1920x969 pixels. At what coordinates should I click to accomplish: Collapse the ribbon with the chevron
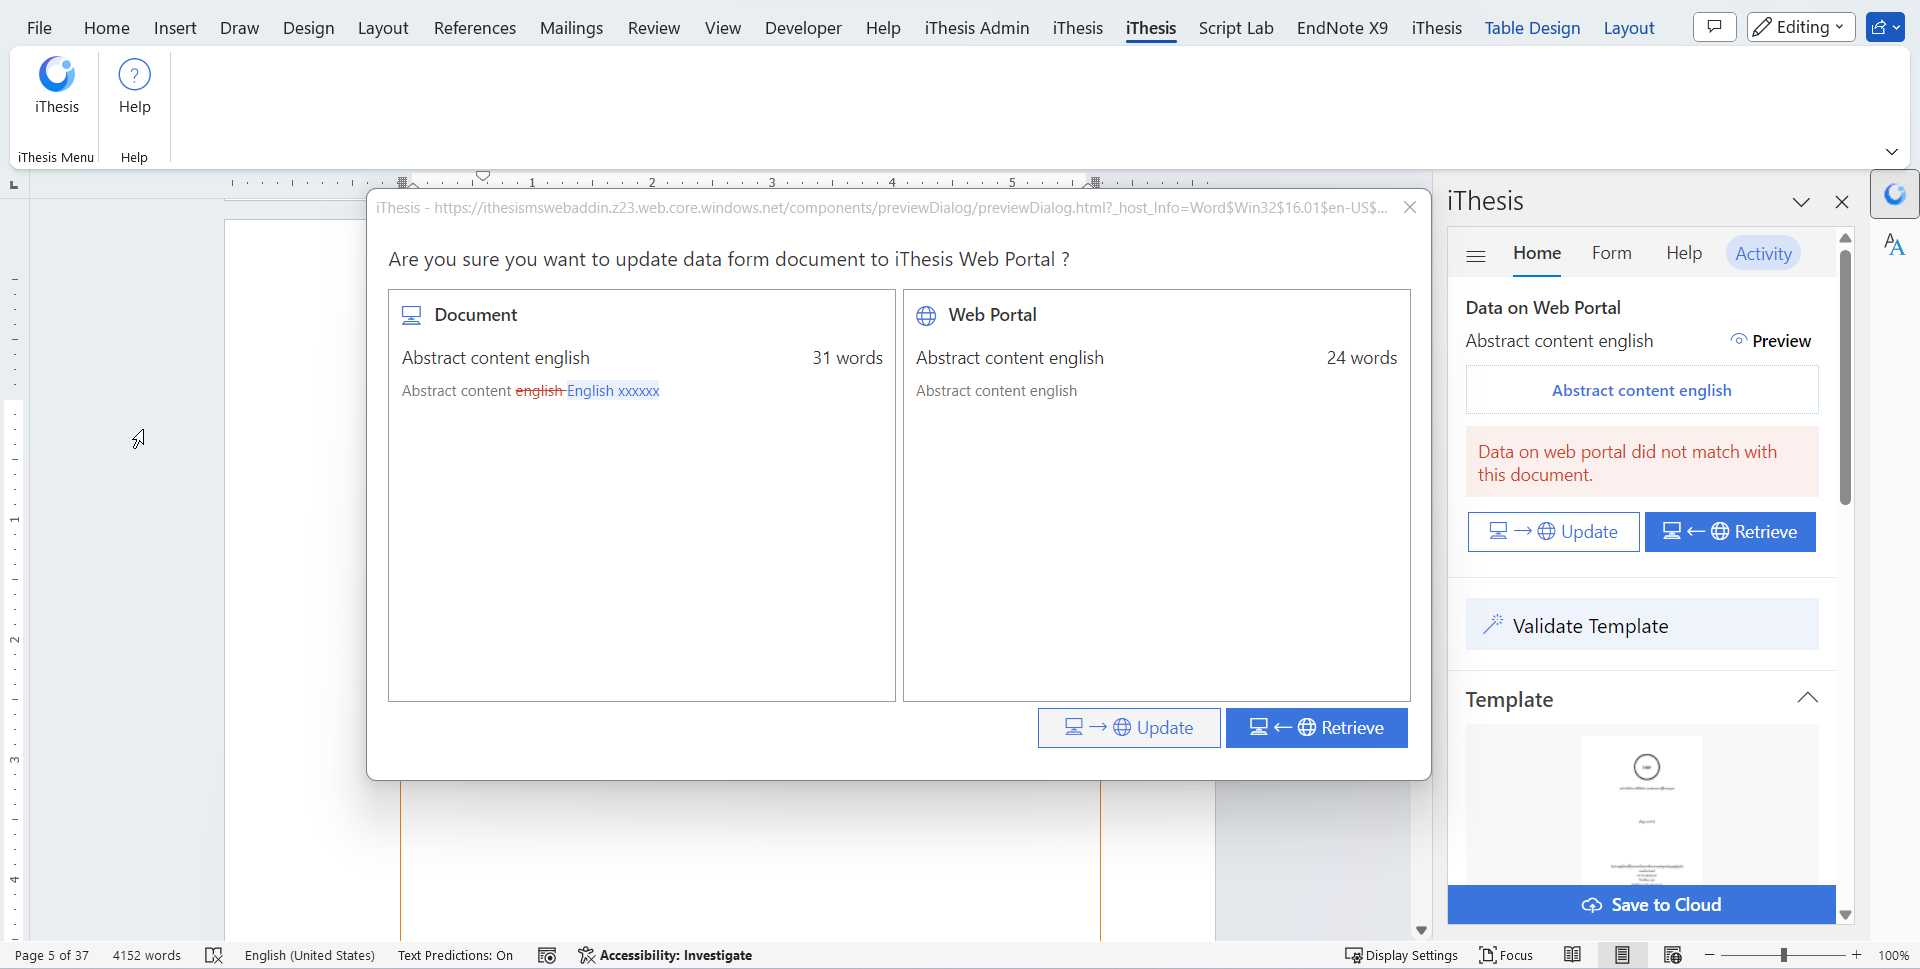(1892, 152)
